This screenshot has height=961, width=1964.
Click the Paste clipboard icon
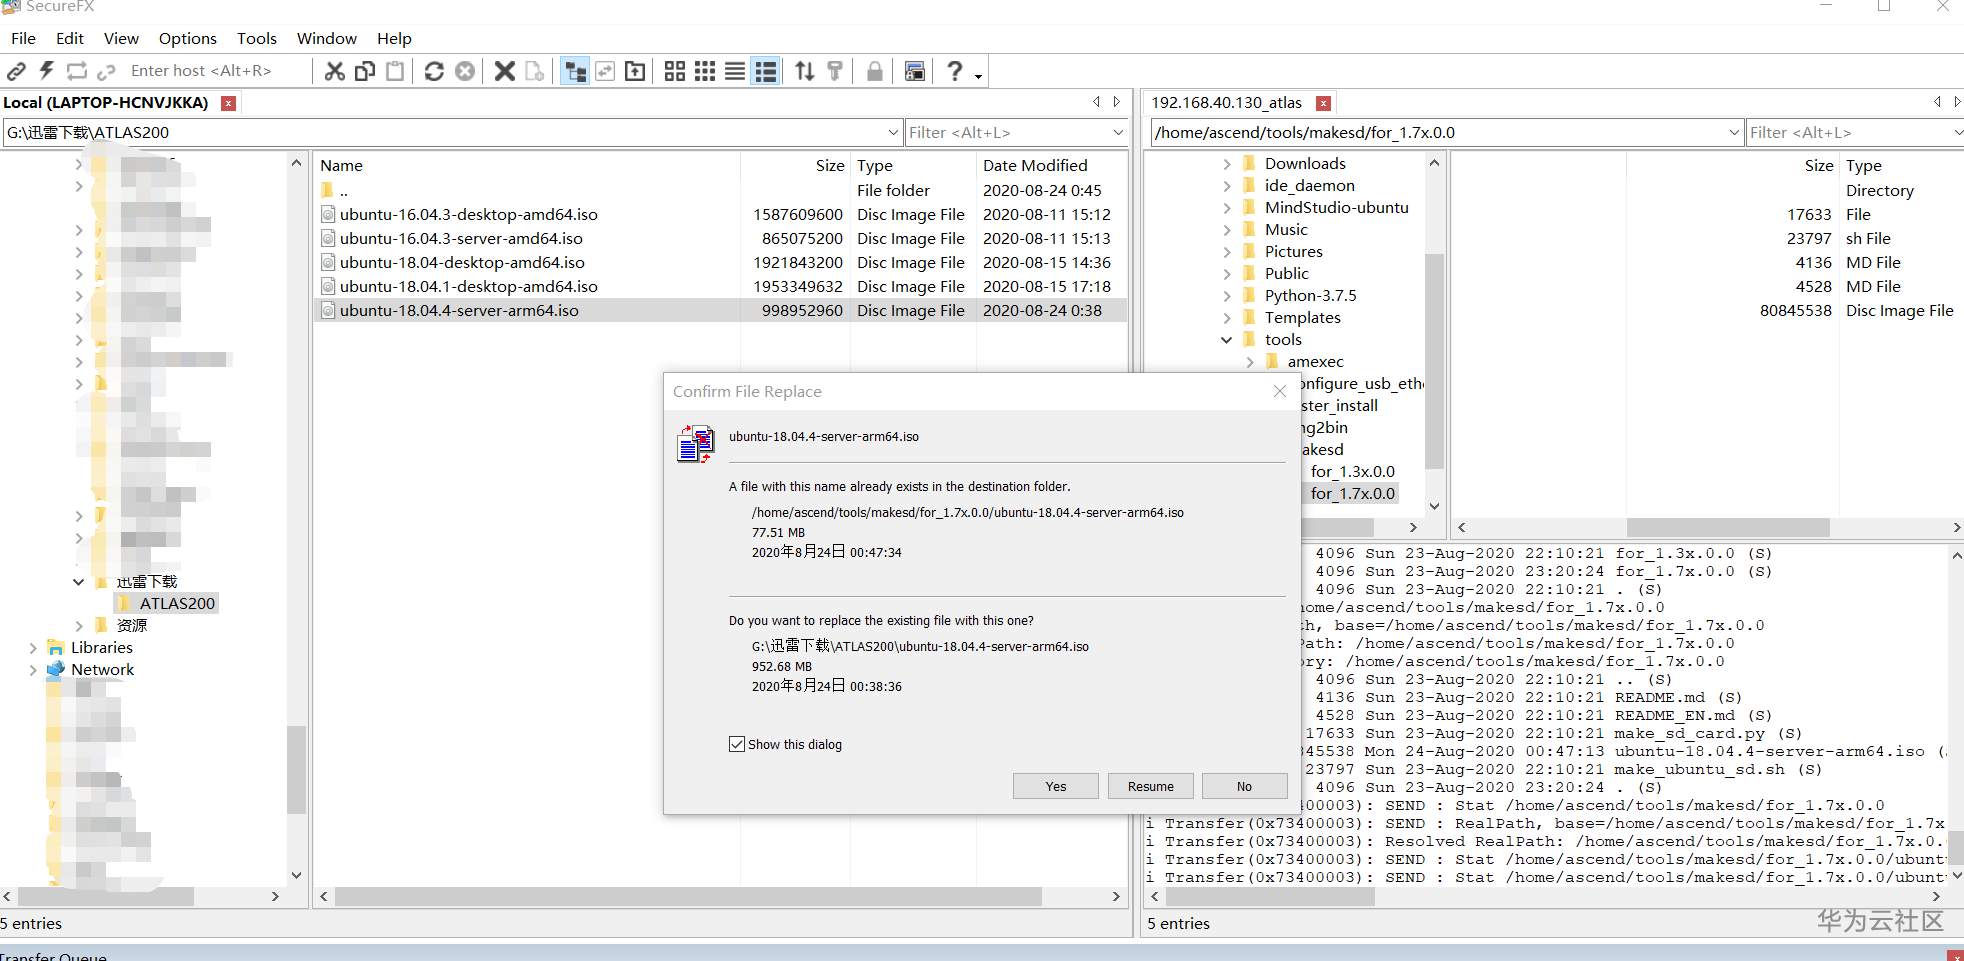(395, 71)
